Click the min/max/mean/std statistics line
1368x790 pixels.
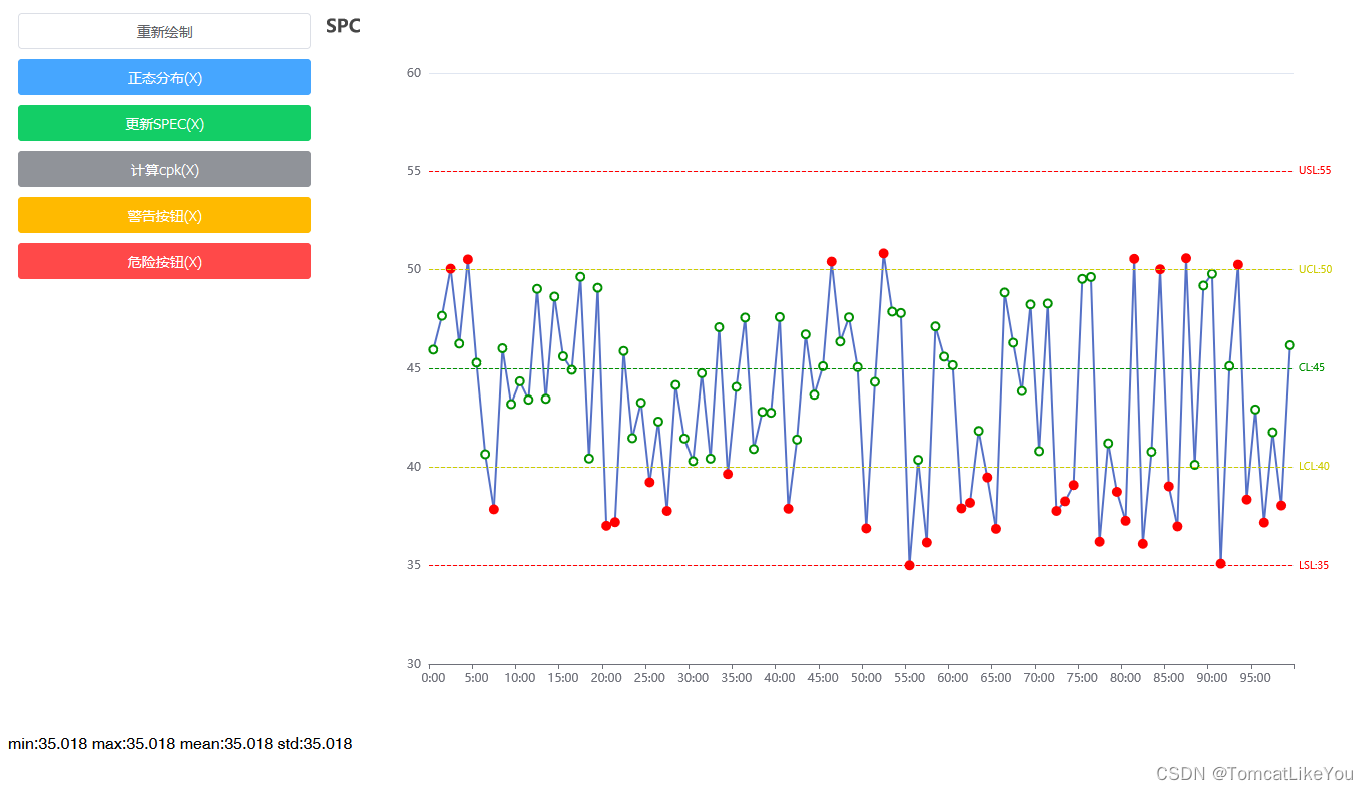tap(180, 744)
